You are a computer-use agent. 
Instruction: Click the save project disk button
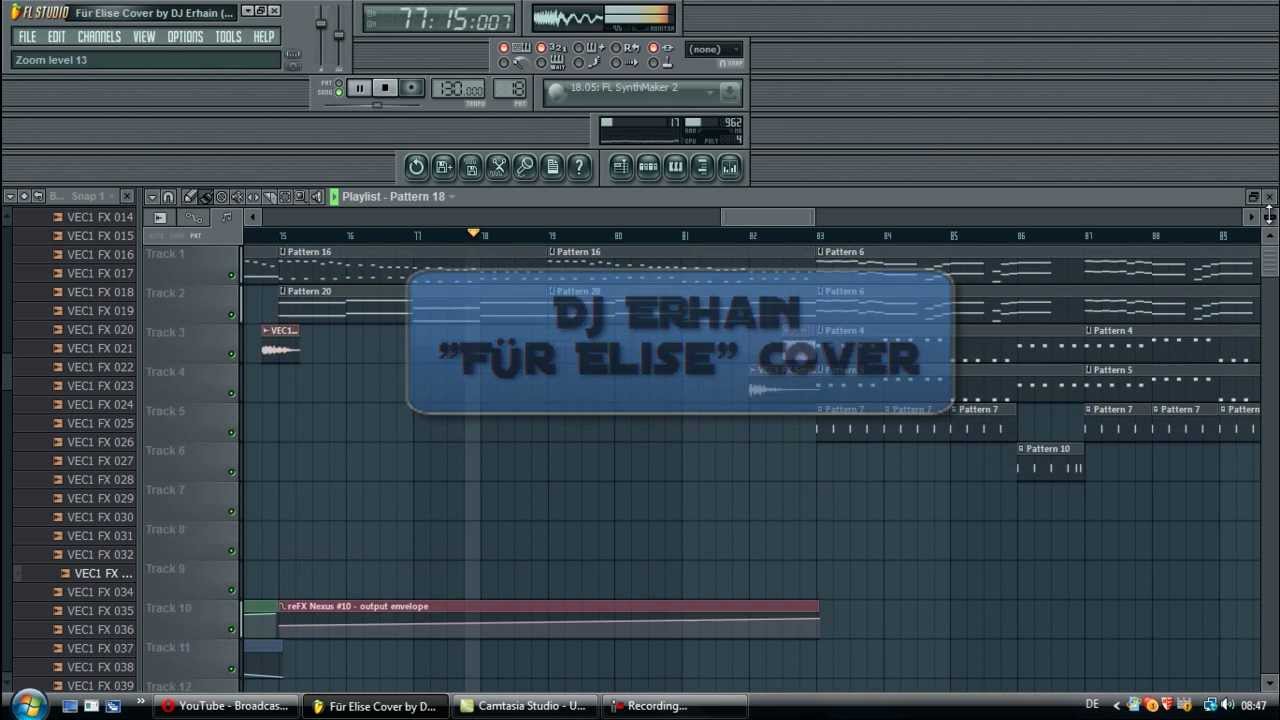point(471,167)
